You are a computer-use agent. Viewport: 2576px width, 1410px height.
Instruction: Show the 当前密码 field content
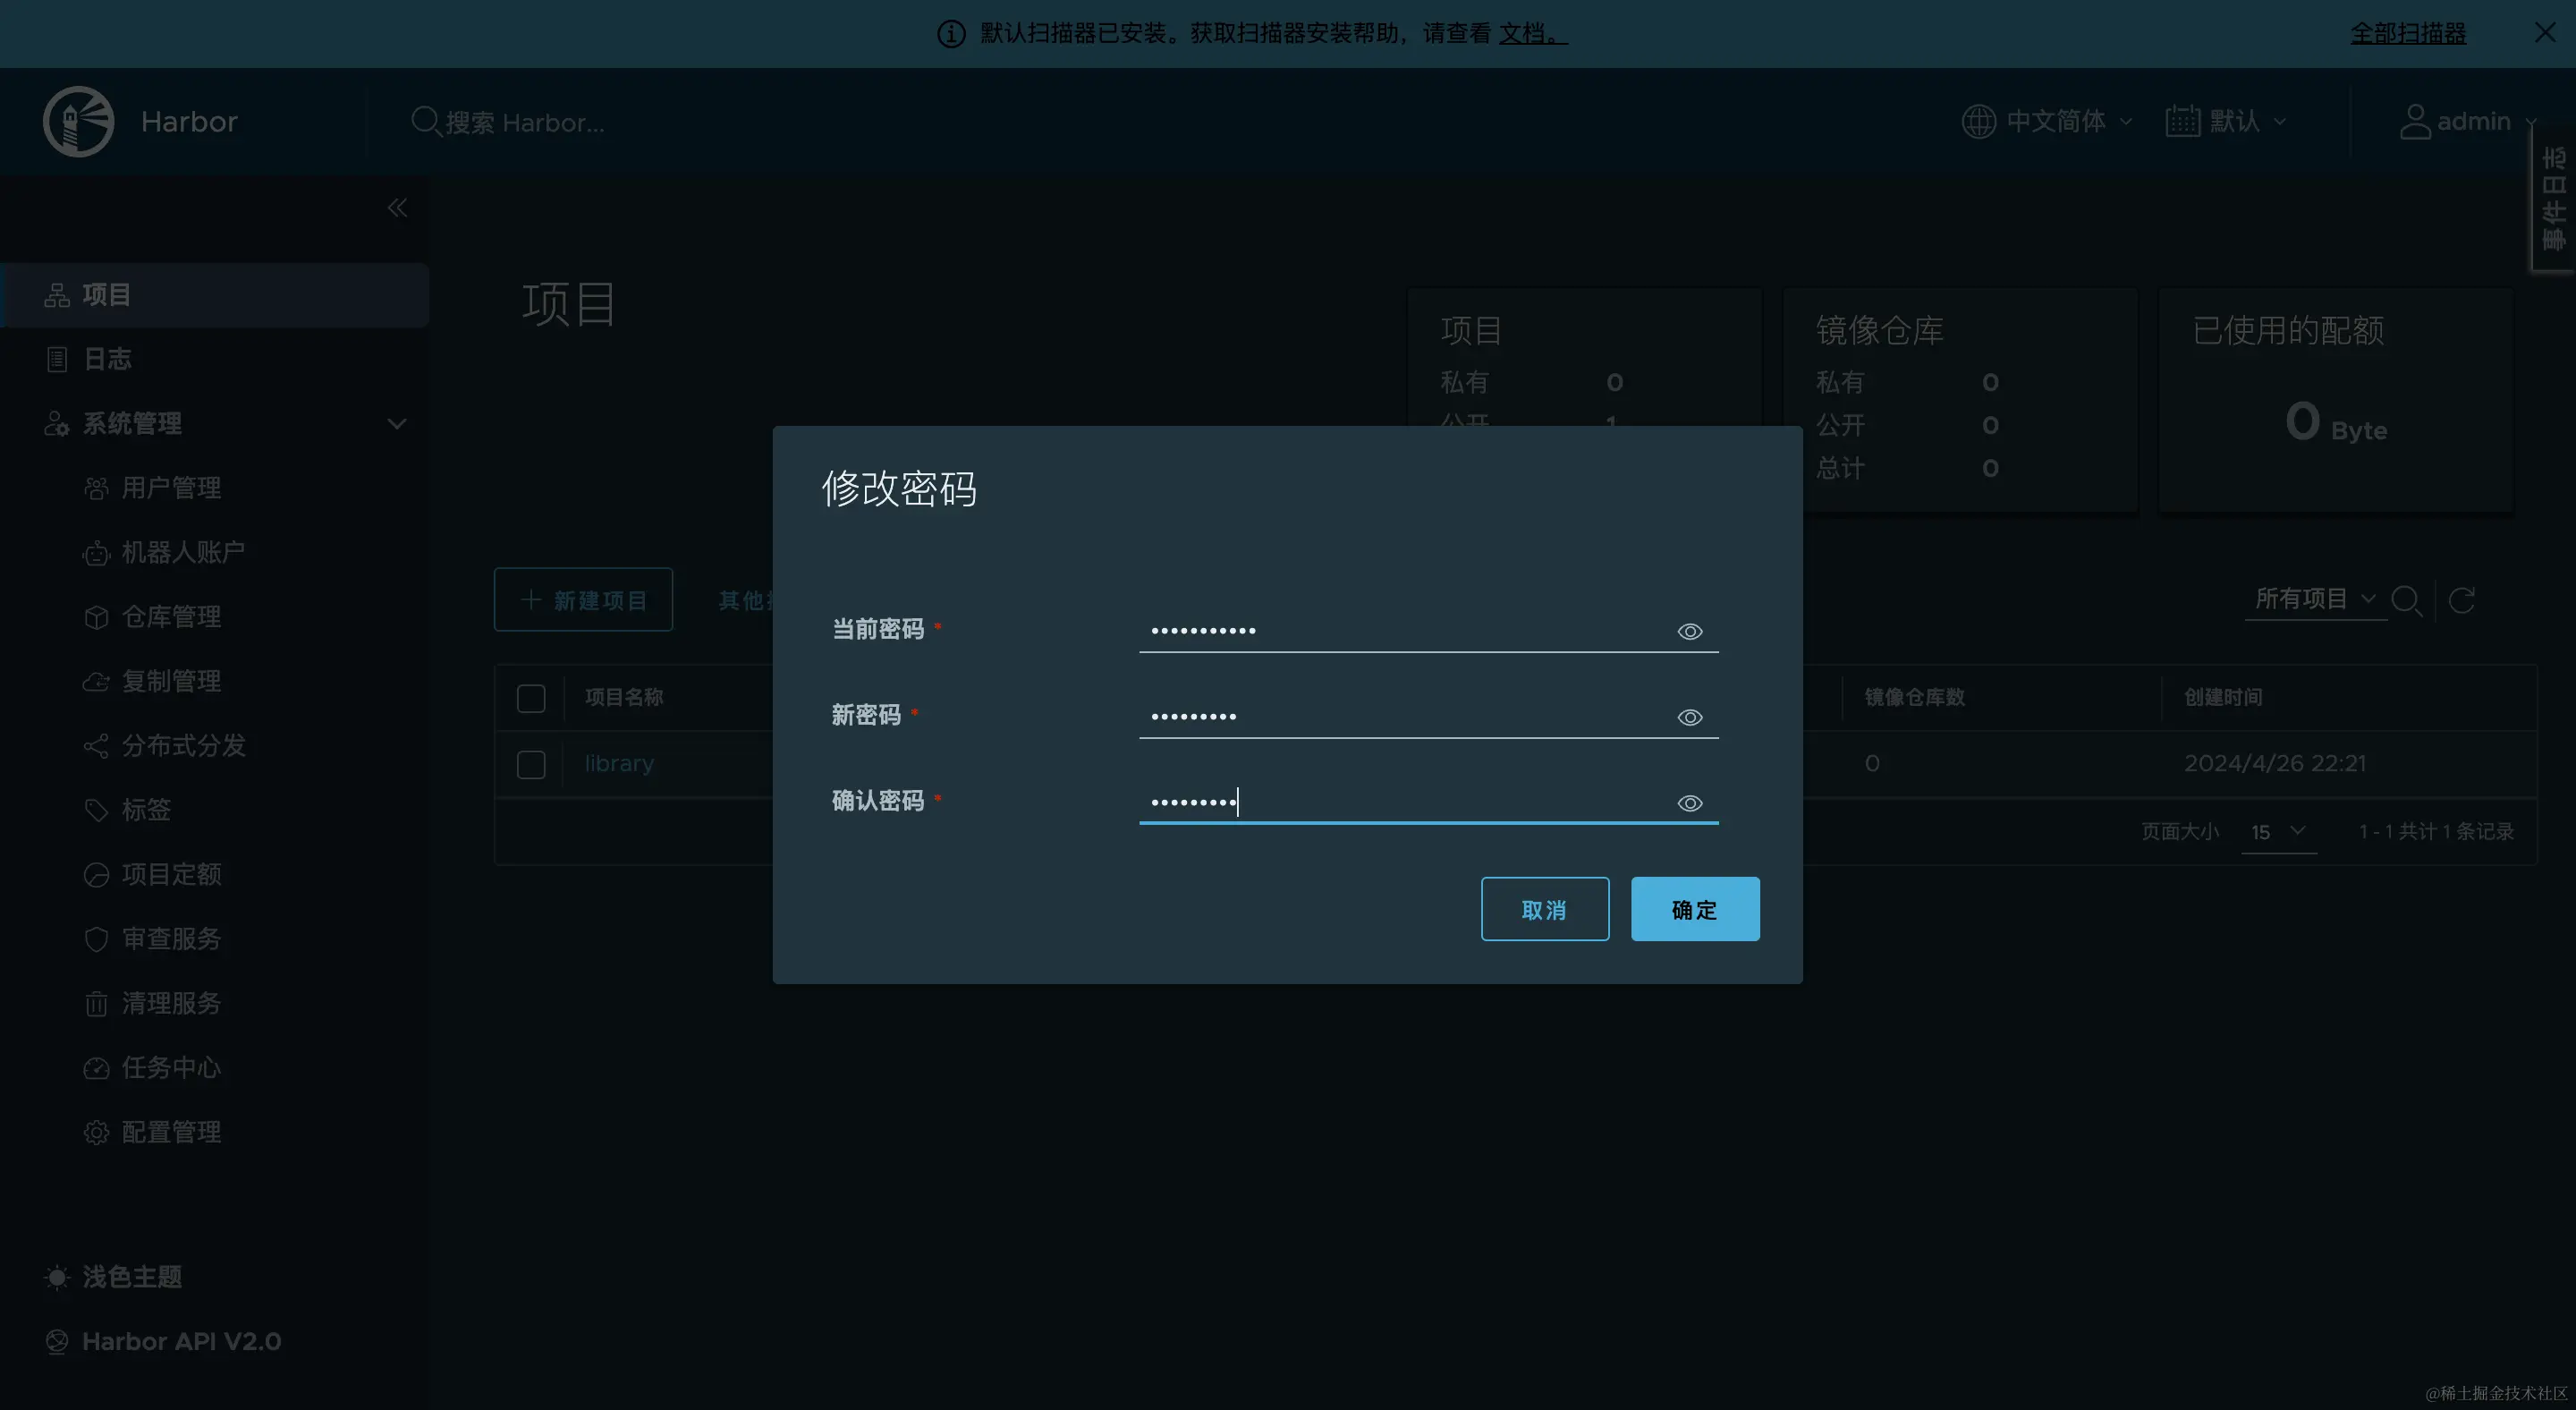coord(1689,631)
